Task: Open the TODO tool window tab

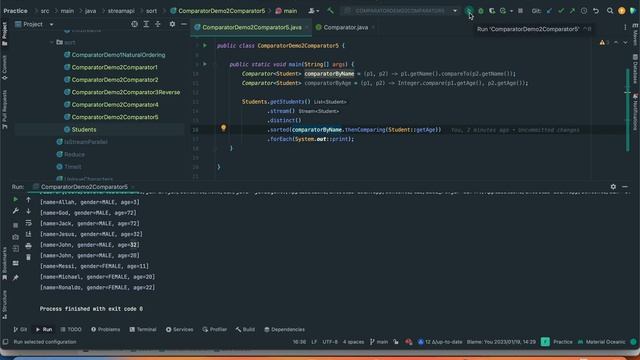Action: [71, 329]
